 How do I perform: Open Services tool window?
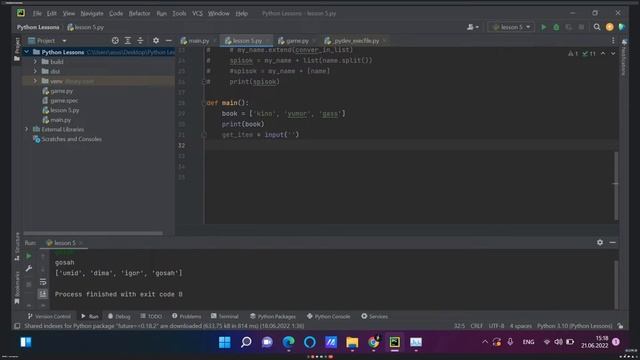tap(374, 316)
